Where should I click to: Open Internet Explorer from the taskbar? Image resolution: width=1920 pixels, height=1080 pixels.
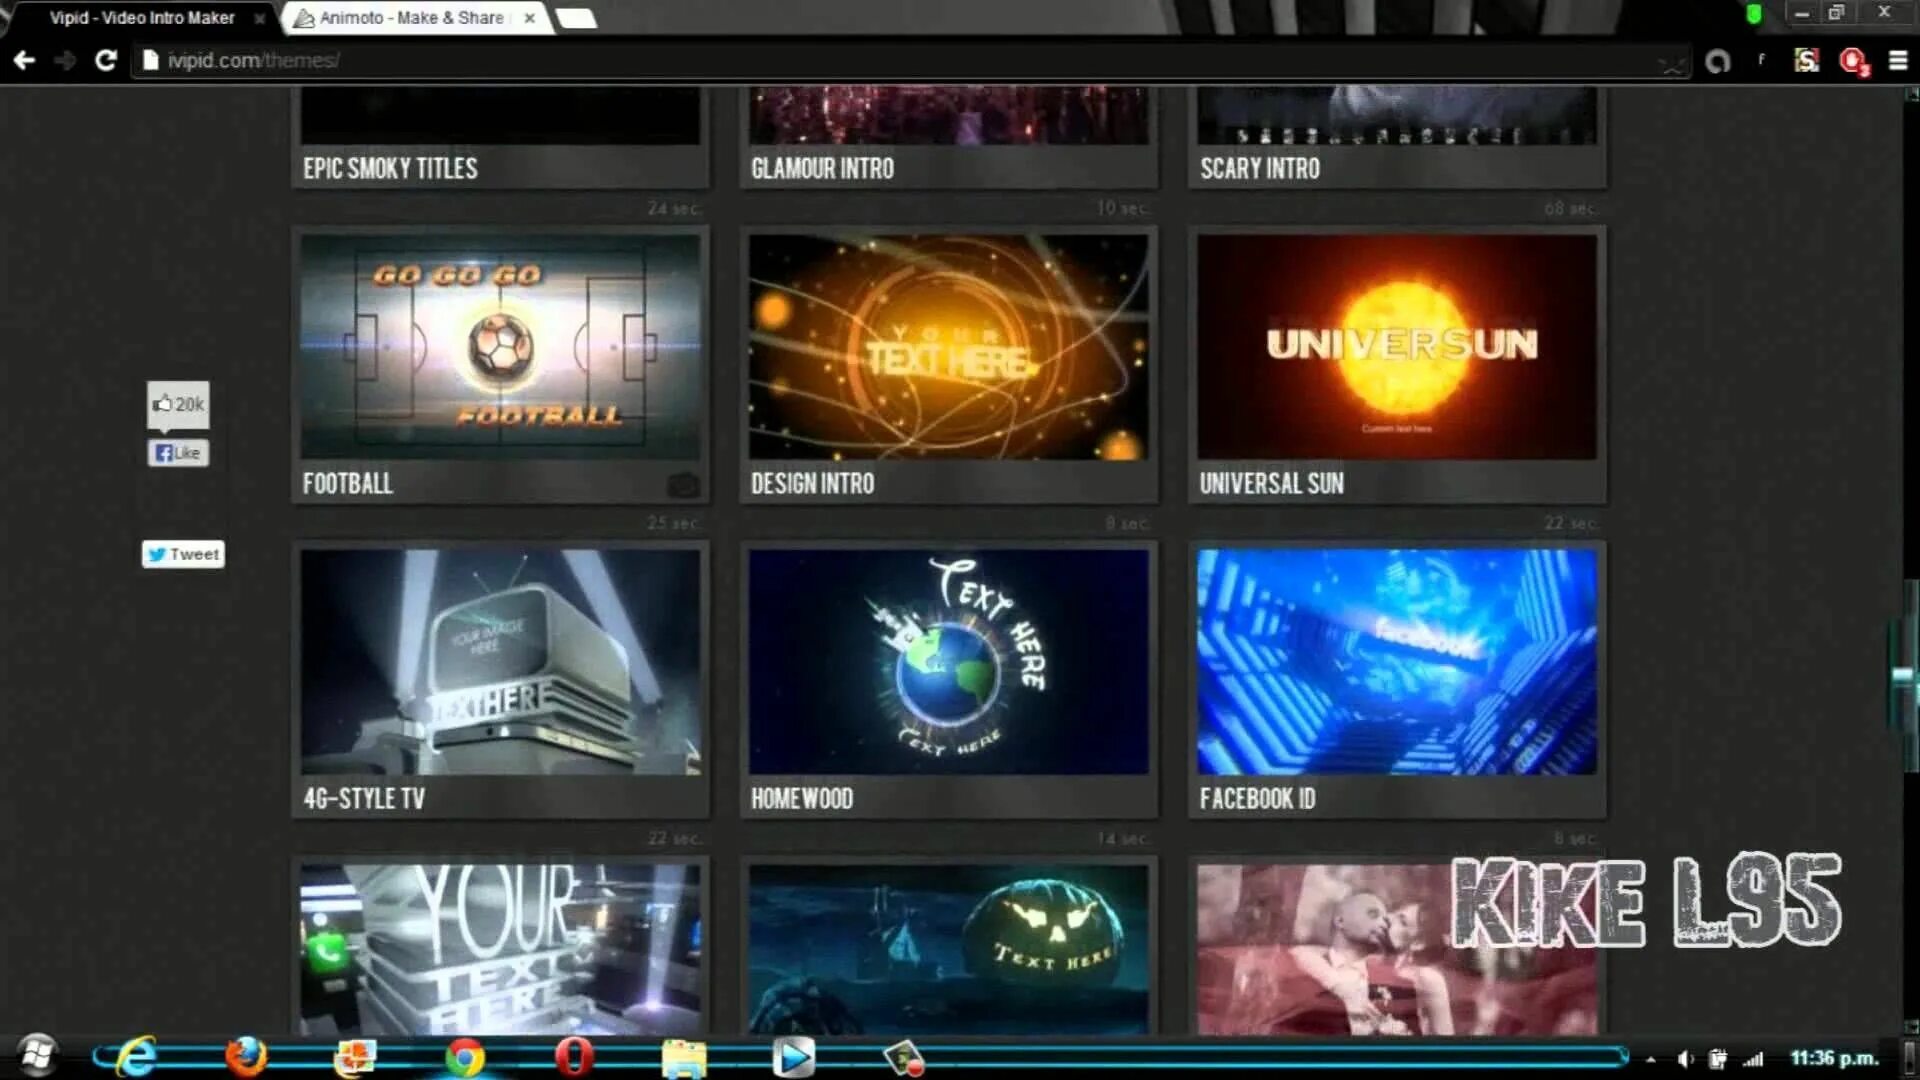(136, 1057)
